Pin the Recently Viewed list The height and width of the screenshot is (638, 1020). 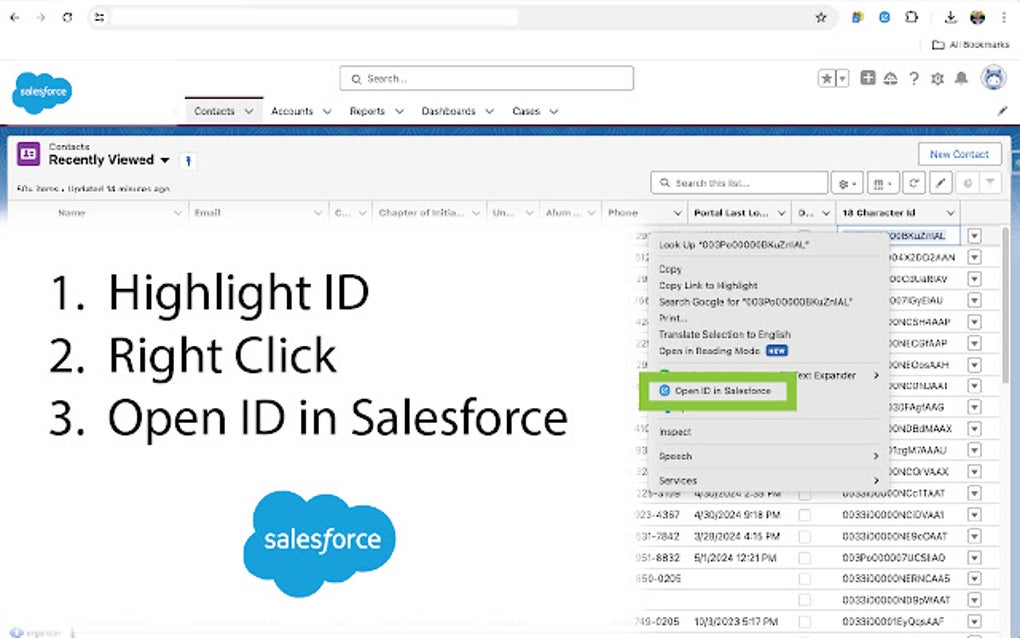pyautogui.click(x=188, y=161)
